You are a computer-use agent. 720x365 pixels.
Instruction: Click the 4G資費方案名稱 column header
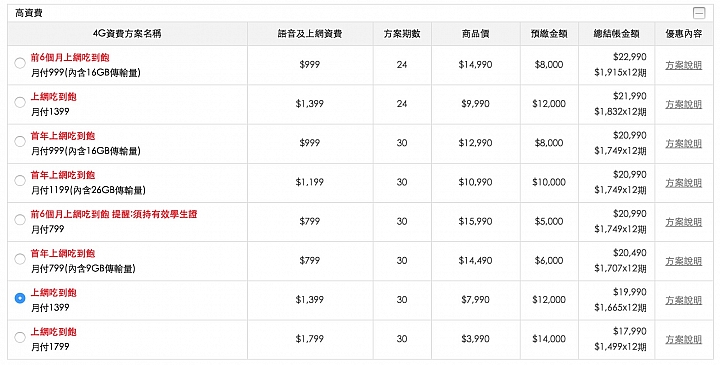point(127,34)
